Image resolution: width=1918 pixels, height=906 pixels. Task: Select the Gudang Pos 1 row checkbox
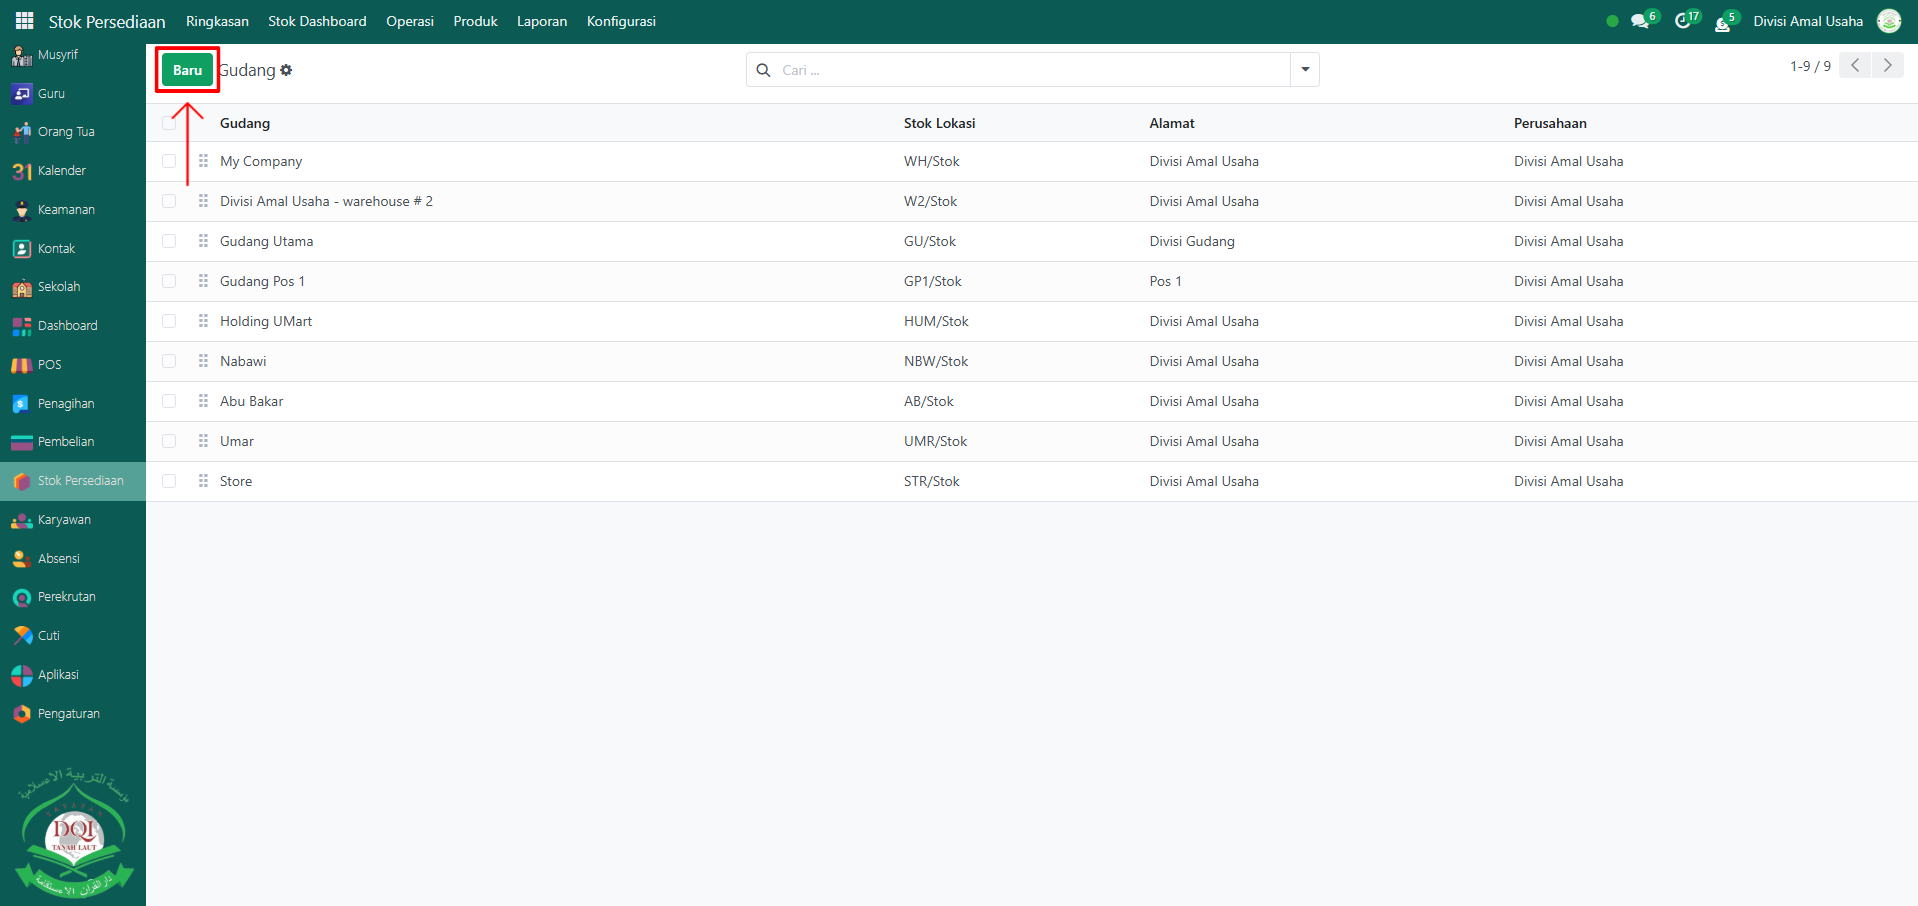(x=169, y=281)
